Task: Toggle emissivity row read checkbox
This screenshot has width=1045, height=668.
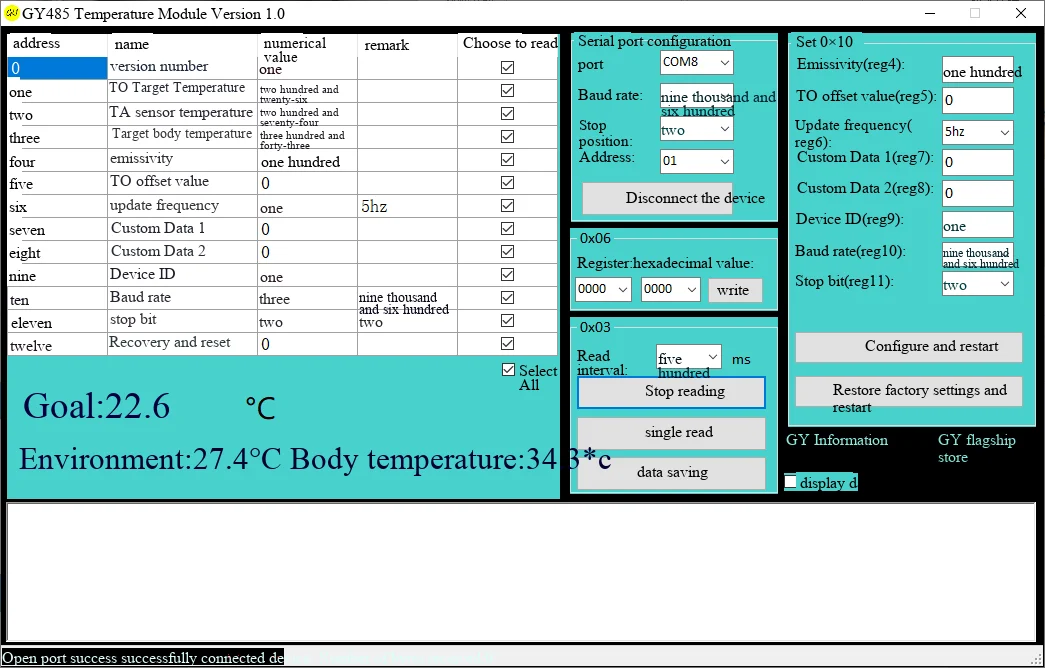Action: [507, 159]
